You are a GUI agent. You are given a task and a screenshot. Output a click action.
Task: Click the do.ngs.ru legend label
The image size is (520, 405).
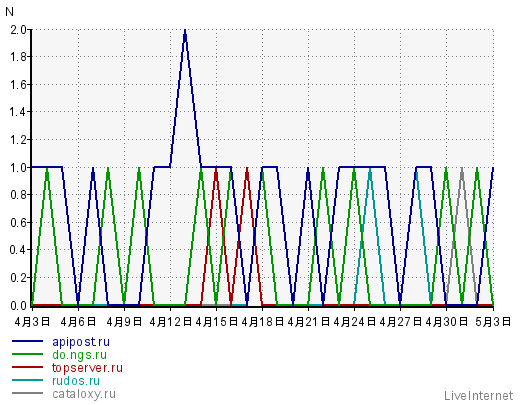(x=79, y=355)
